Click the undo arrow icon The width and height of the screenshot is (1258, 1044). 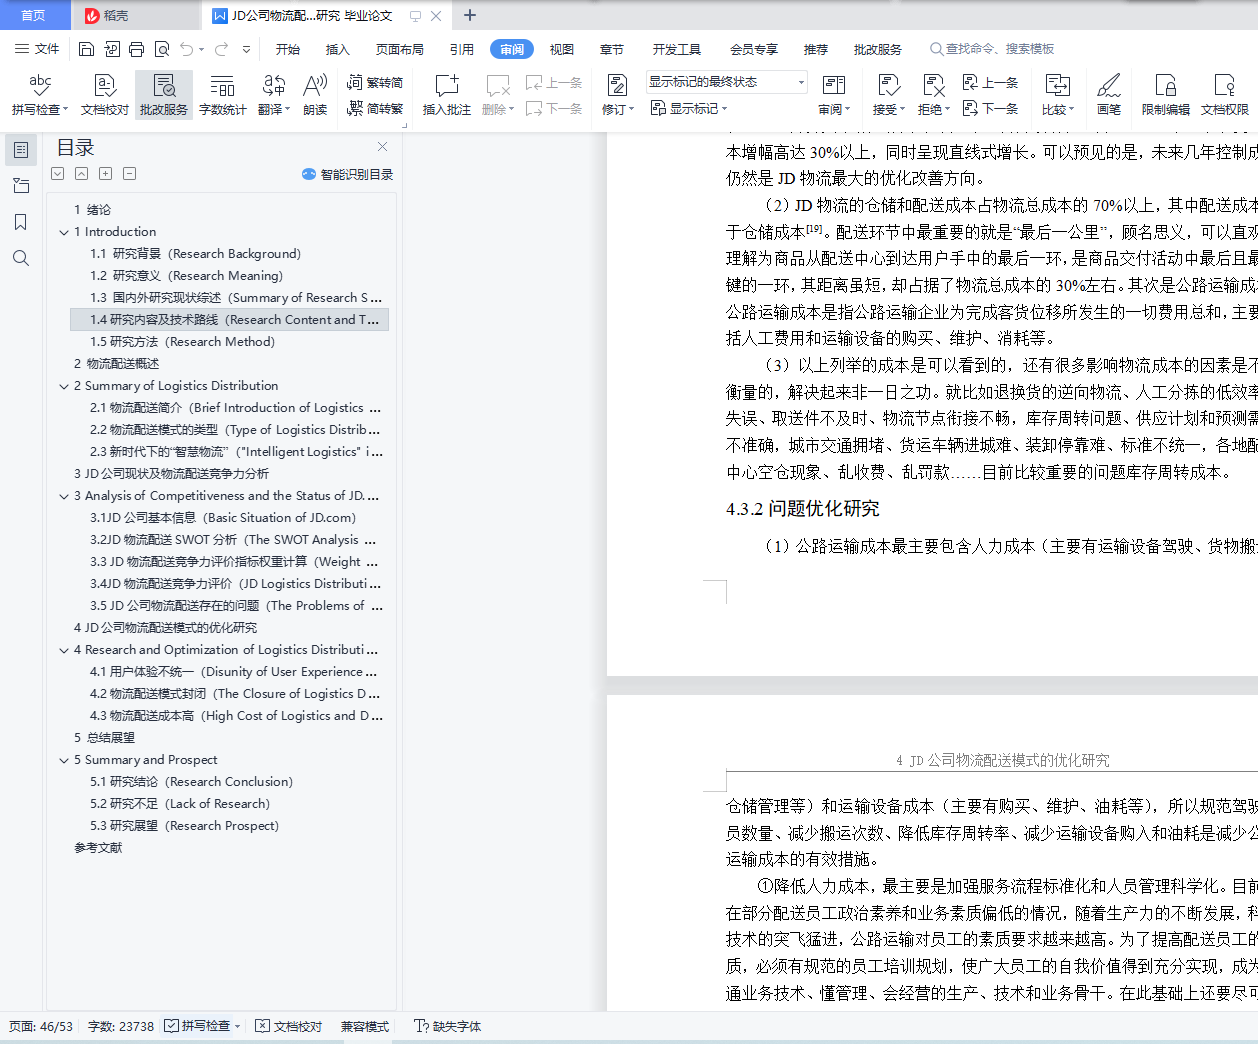pos(187,49)
